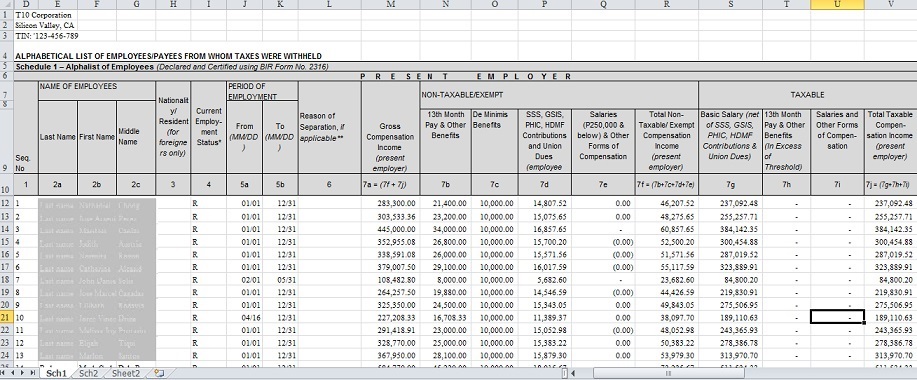The height and width of the screenshot is (380, 917).
Task: Select column R header
Action: point(667,4)
